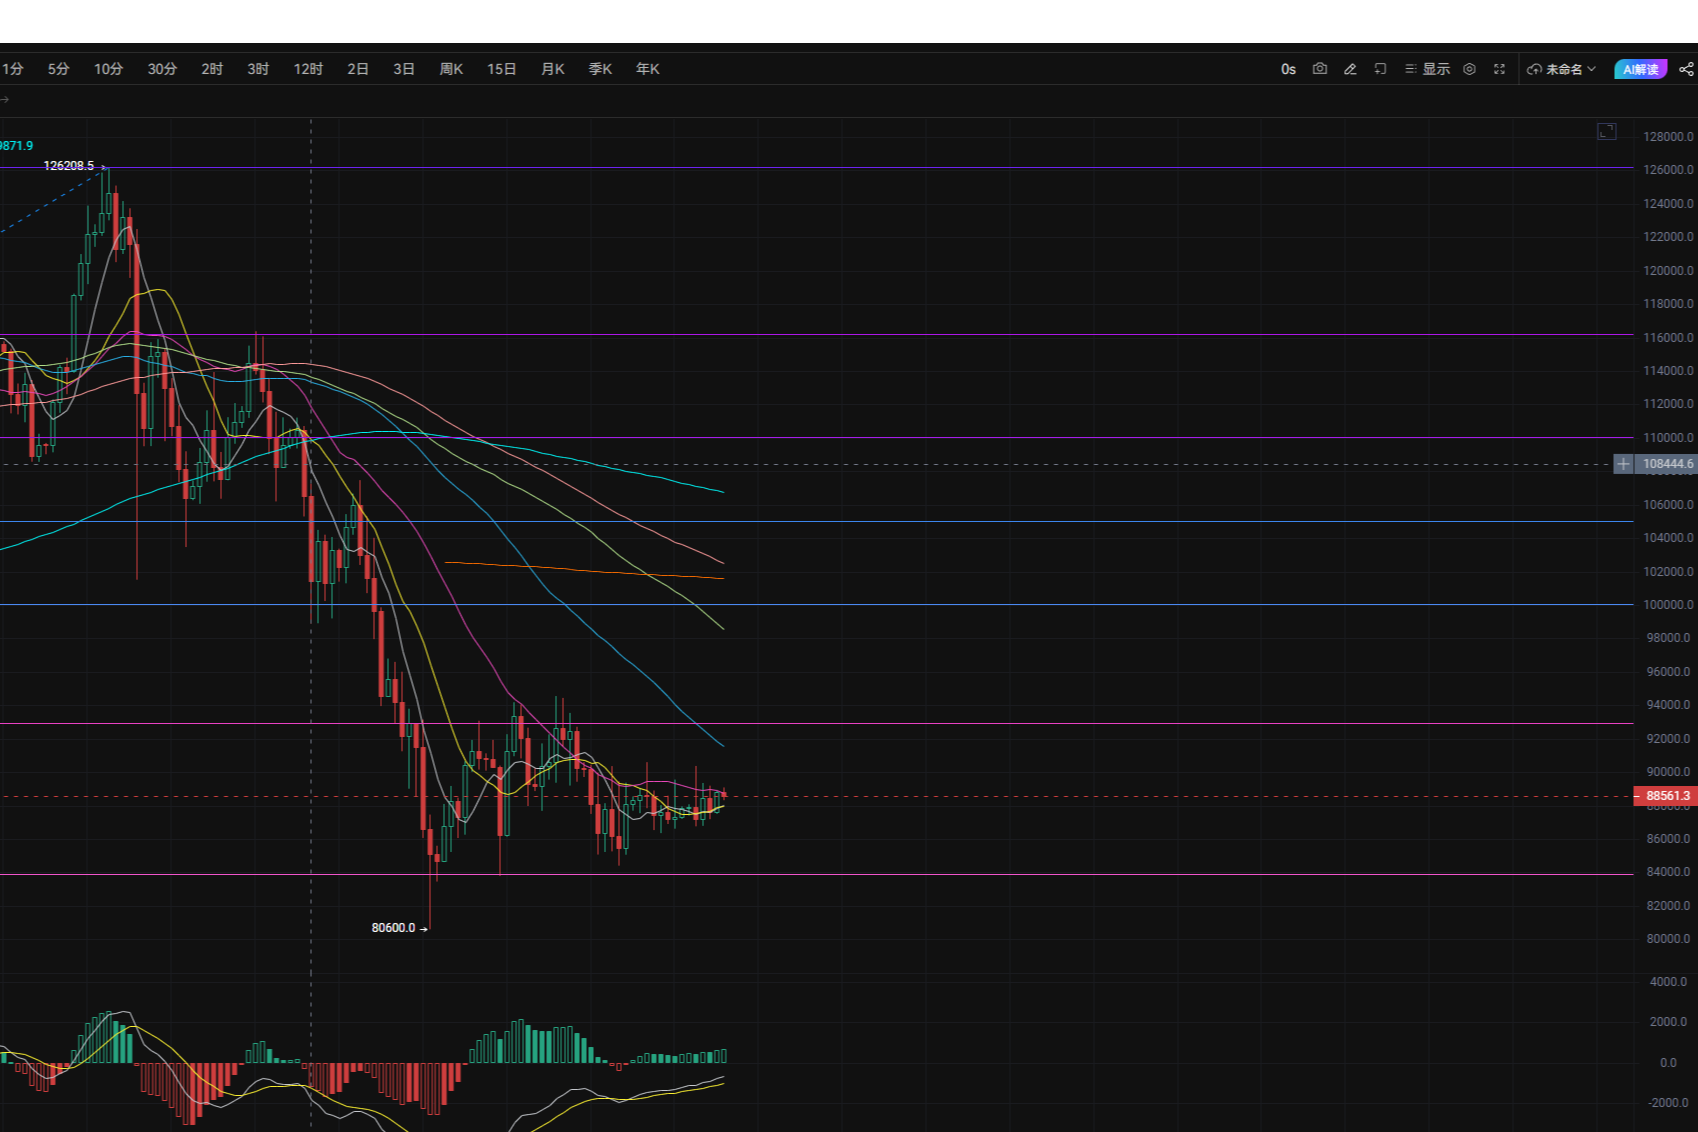Click the AI解读 button
The height and width of the screenshot is (1132, 1698).
point(1640,69)
